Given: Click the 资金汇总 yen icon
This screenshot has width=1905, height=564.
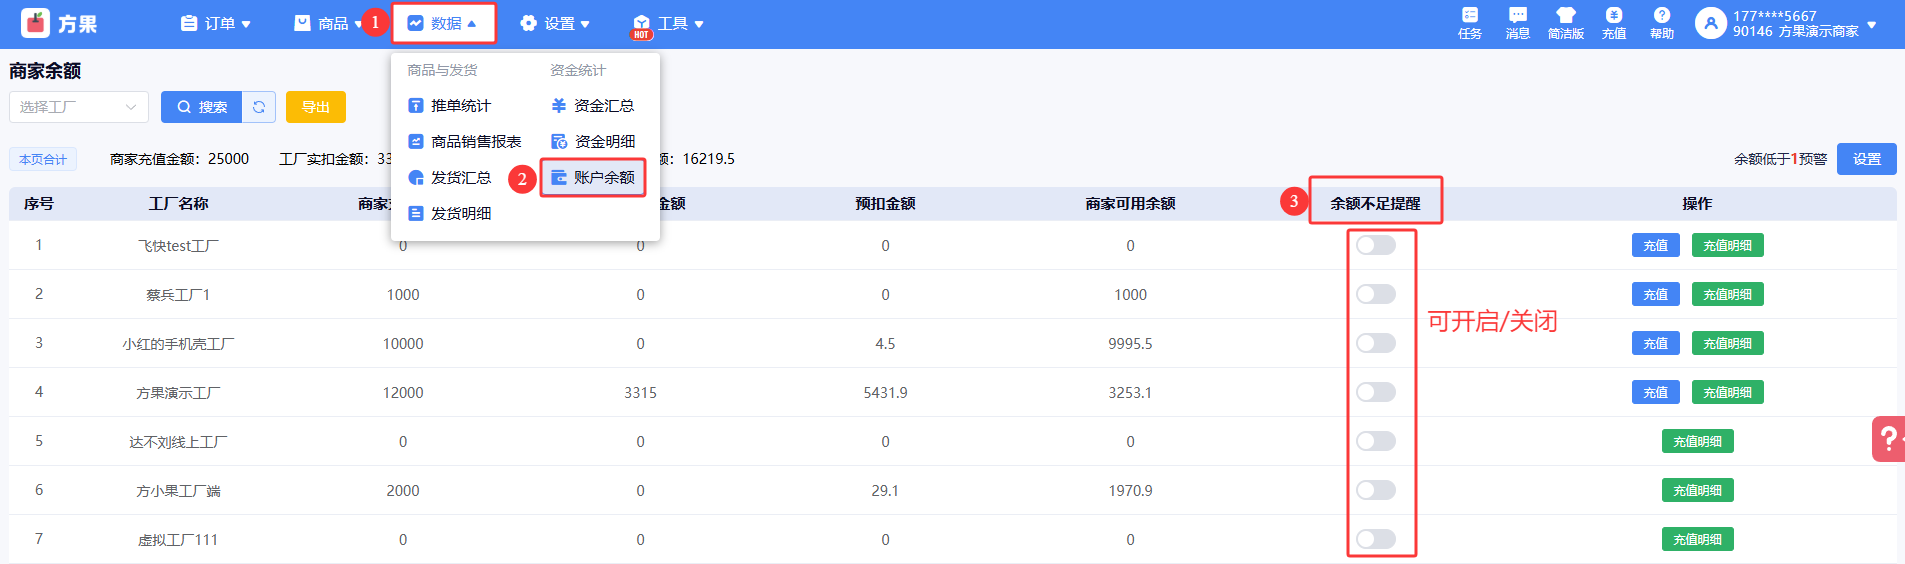Looking at the screenshot, I should [x=559, y=106].
